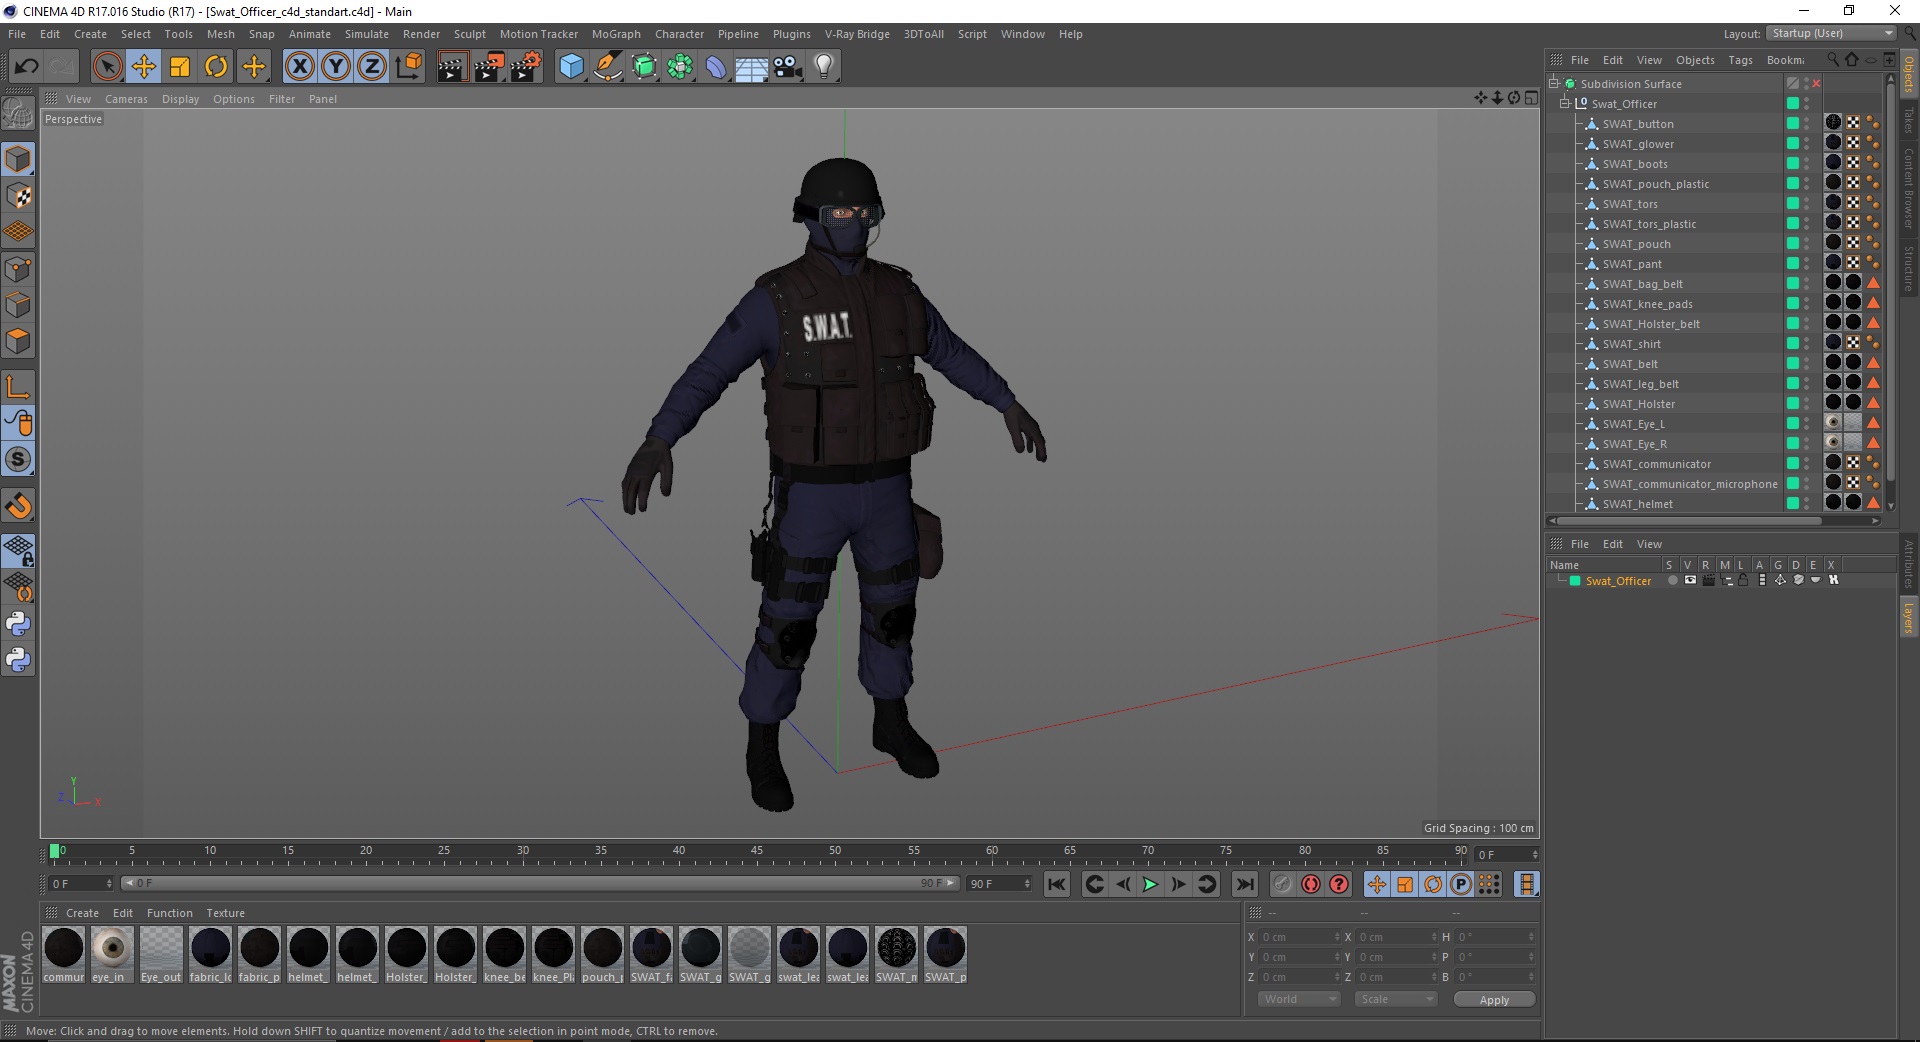Activate the Rotate tool in top toolbar

(x=216, y=67)
